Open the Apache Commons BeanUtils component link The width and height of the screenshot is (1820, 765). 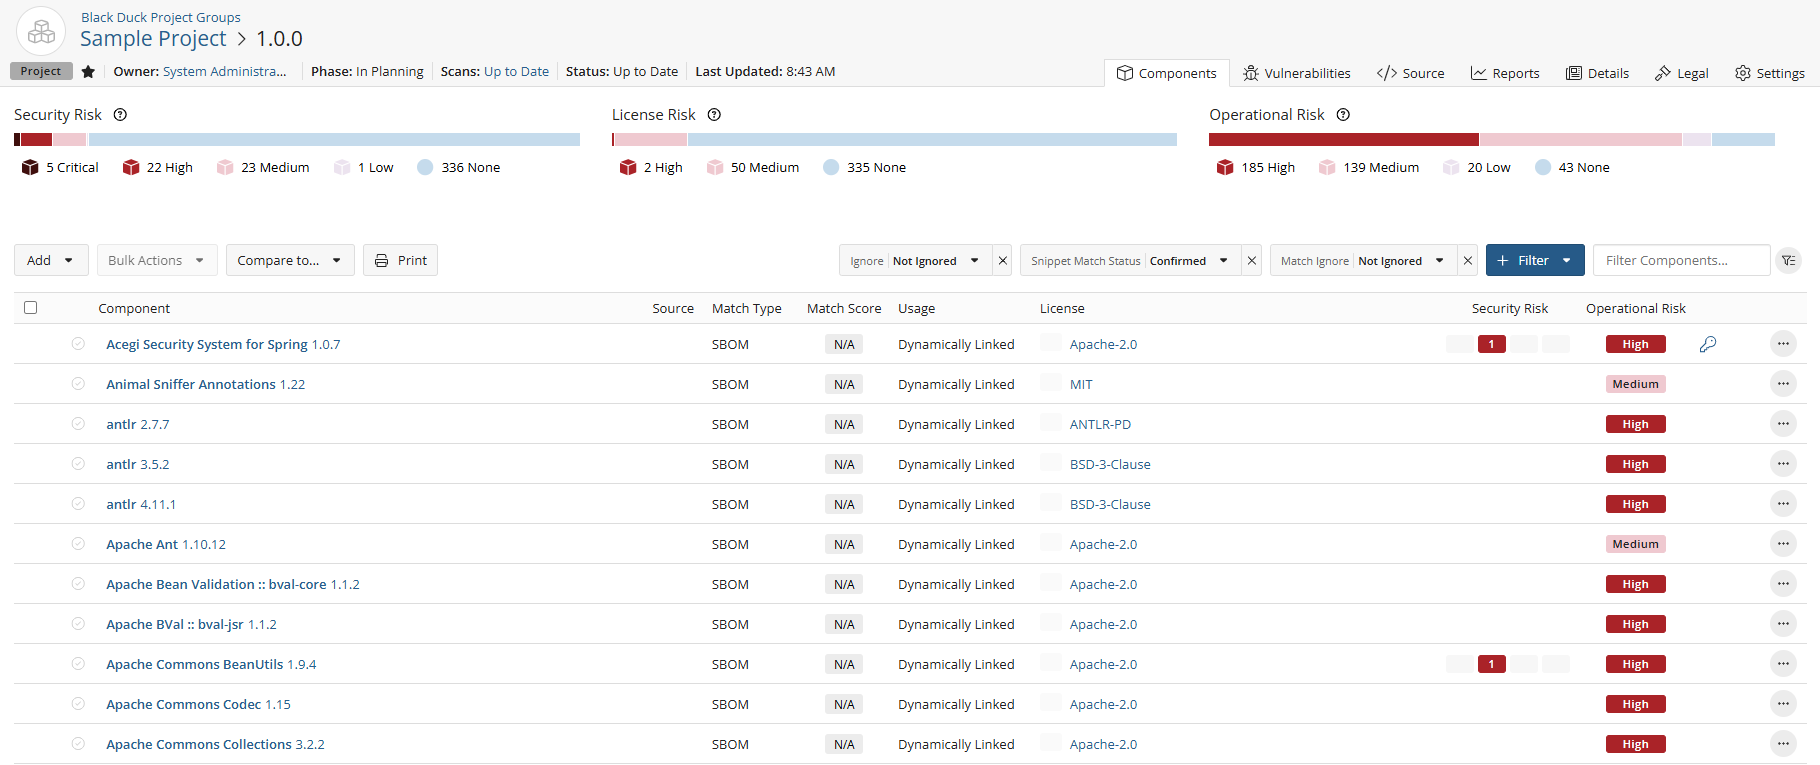(x=195, y=664)
